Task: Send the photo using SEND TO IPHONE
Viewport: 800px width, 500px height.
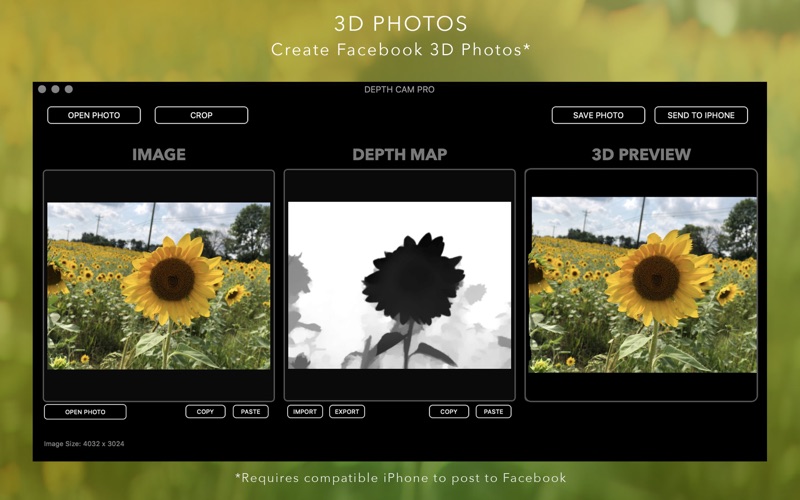Action: tap(701, 115)
